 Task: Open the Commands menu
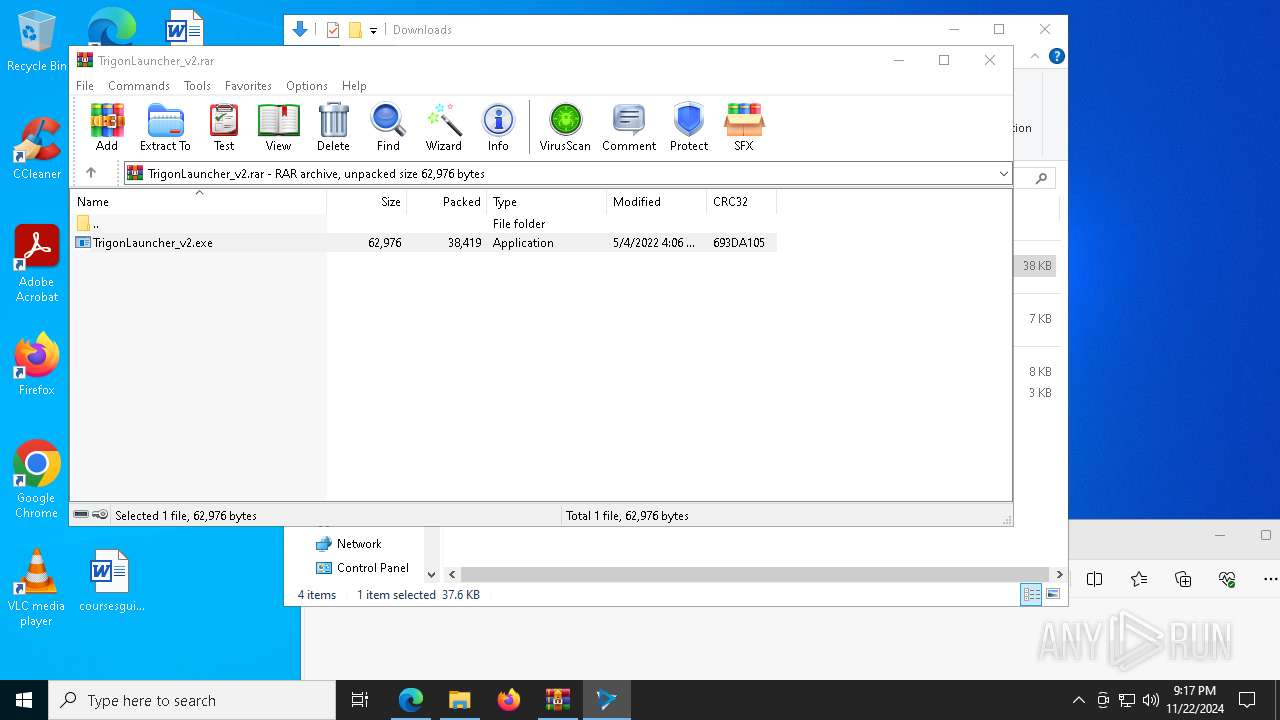(139, 86)
